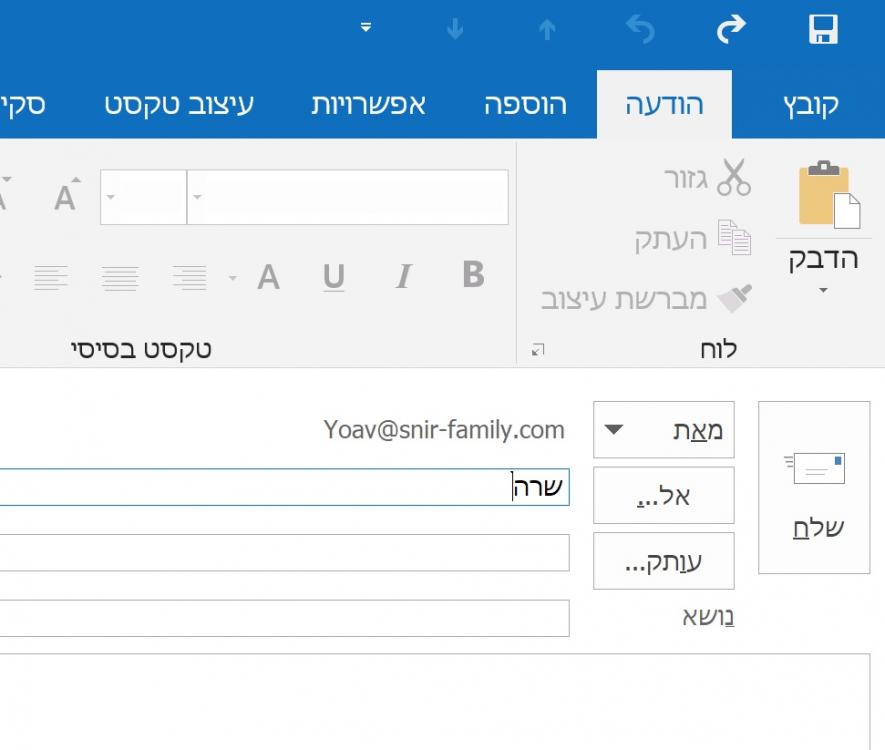Click the שלח (Send) button
The height and width of the screenshot is (750, 885).
pyautogui.click(x=814, y=488)
